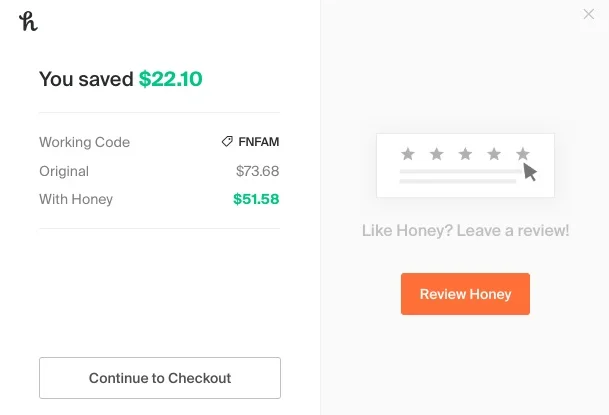Click the FNFAM working code text

[259, 142]
